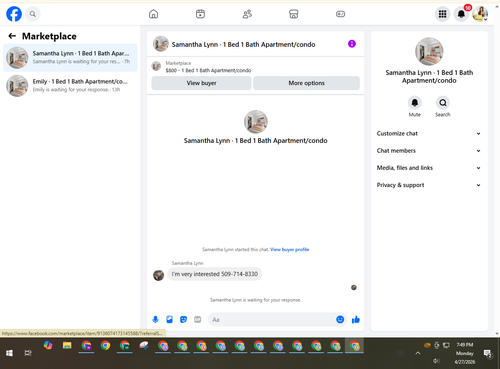The width and height of the screenshot is (500, 369).
Task: Open the account profile picture menu
Action: click(x=480, y=14)
